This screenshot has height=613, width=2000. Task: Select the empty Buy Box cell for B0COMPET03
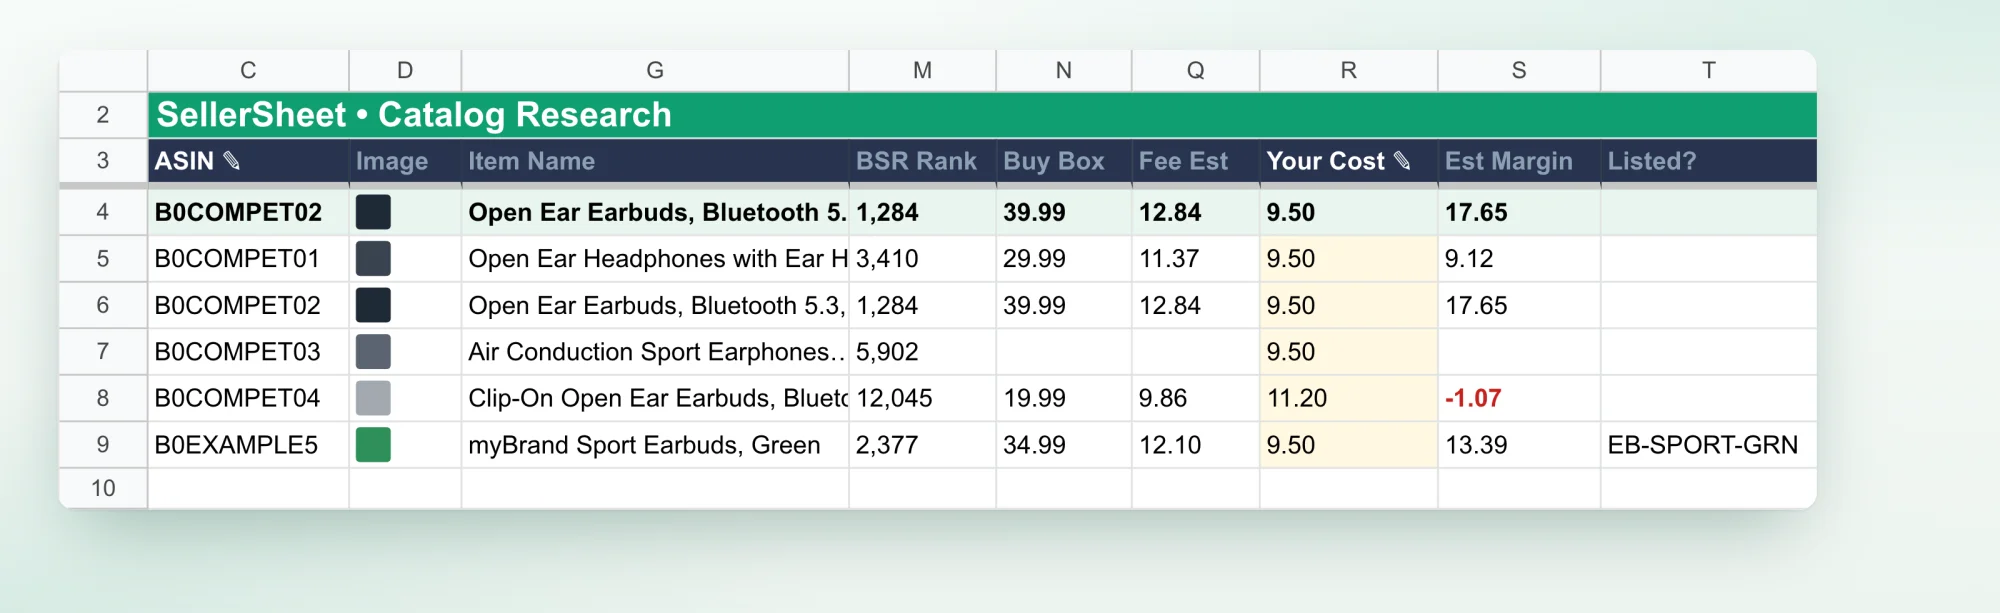click(1064, 351)
